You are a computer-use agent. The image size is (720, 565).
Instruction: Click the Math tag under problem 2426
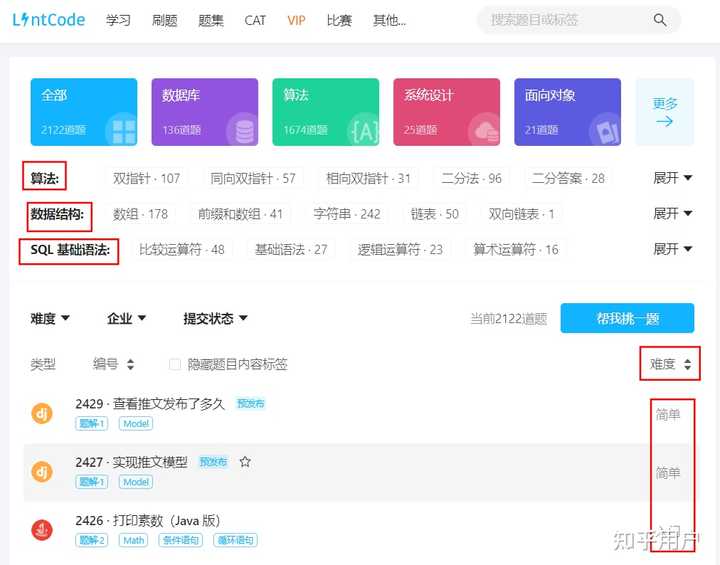tap(134, 540)
